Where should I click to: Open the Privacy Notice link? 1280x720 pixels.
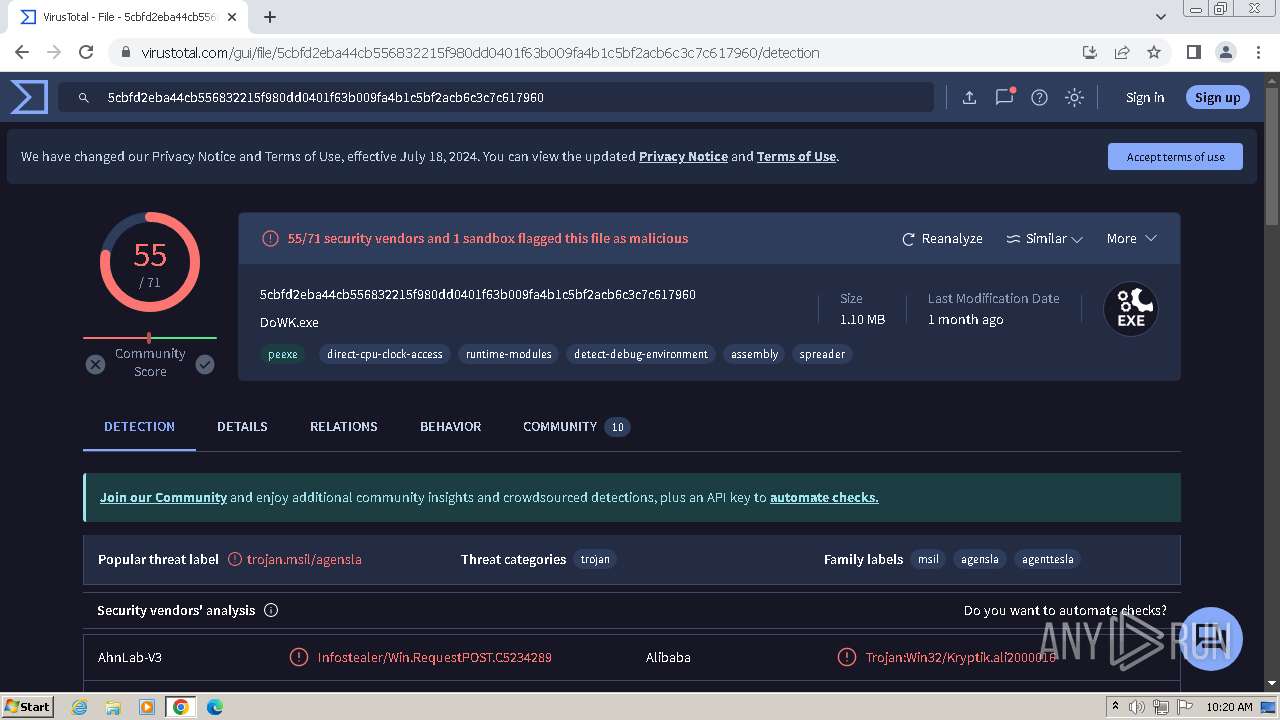pyautogui.click(x=683, y=157)
